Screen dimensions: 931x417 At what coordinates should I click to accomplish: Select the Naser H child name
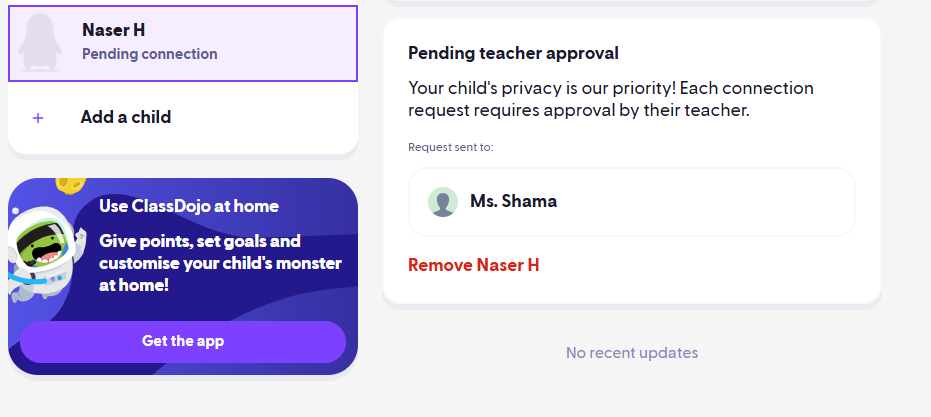coord(113,31)
